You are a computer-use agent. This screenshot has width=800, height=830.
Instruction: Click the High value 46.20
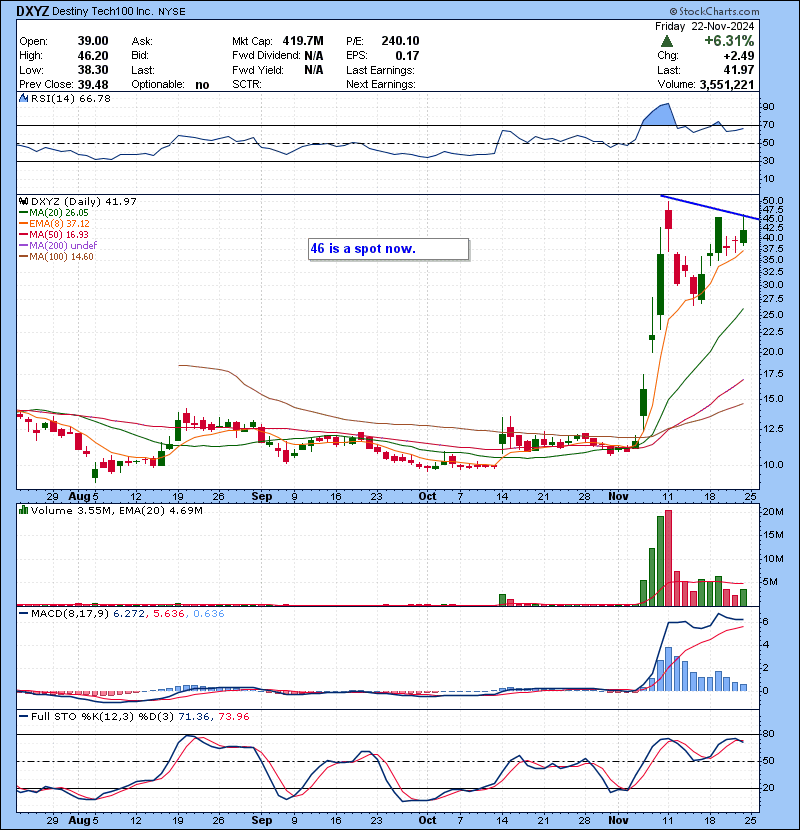[x=93, y=56]
